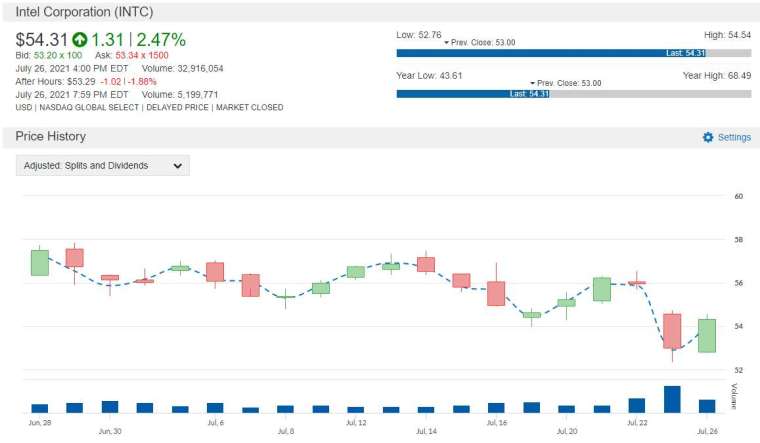Click the After Hours: $53.29 value

55,81
